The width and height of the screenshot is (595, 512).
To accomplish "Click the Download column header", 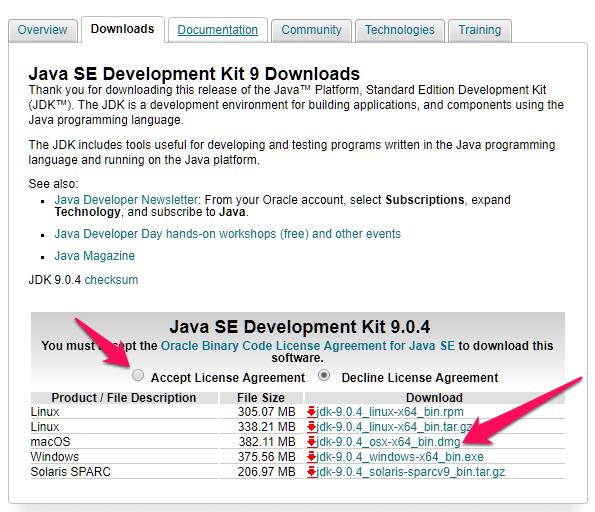I will (434, 397).
